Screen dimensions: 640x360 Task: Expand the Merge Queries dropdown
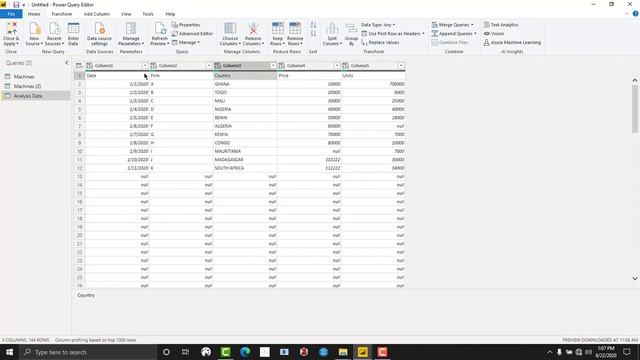pyautogui.click(x=473, y=25)
